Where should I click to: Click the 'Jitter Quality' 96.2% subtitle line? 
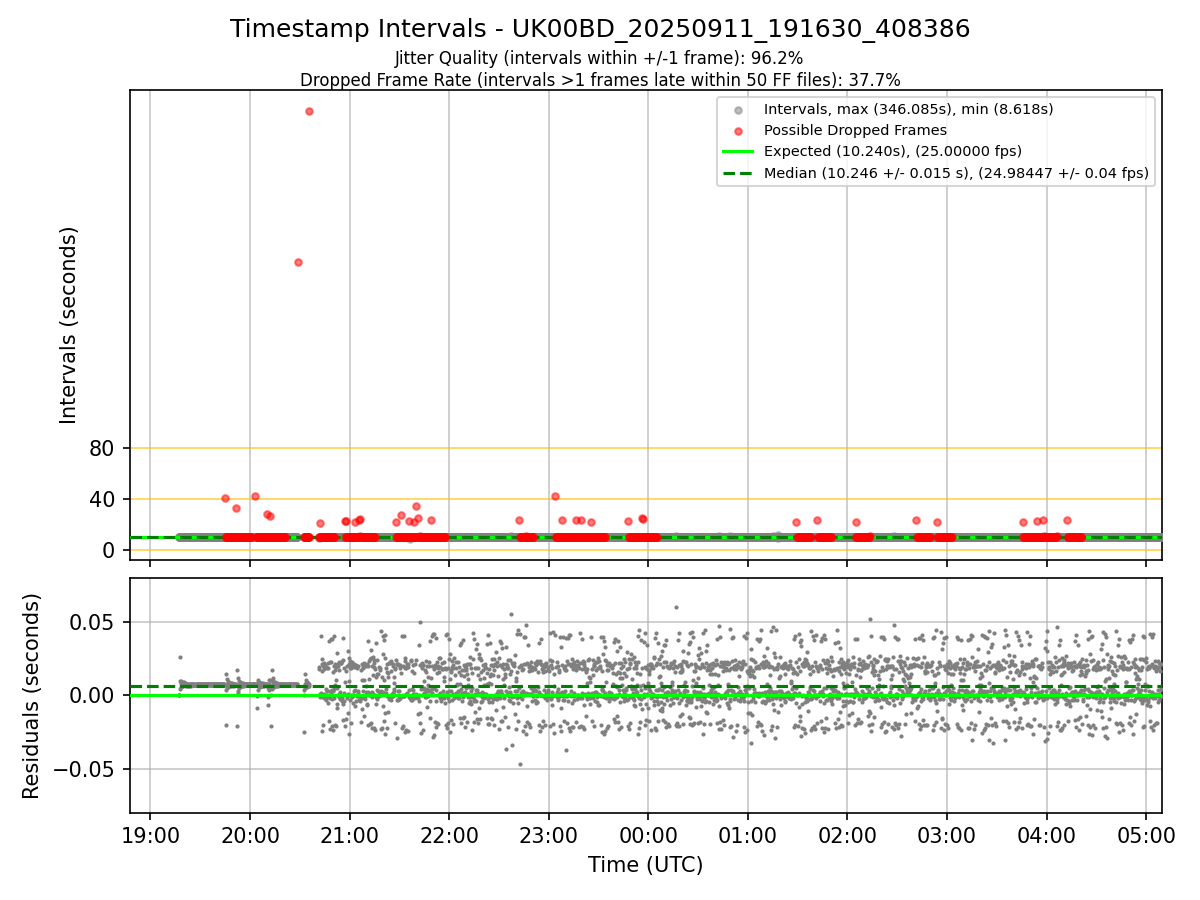[599, 58]
